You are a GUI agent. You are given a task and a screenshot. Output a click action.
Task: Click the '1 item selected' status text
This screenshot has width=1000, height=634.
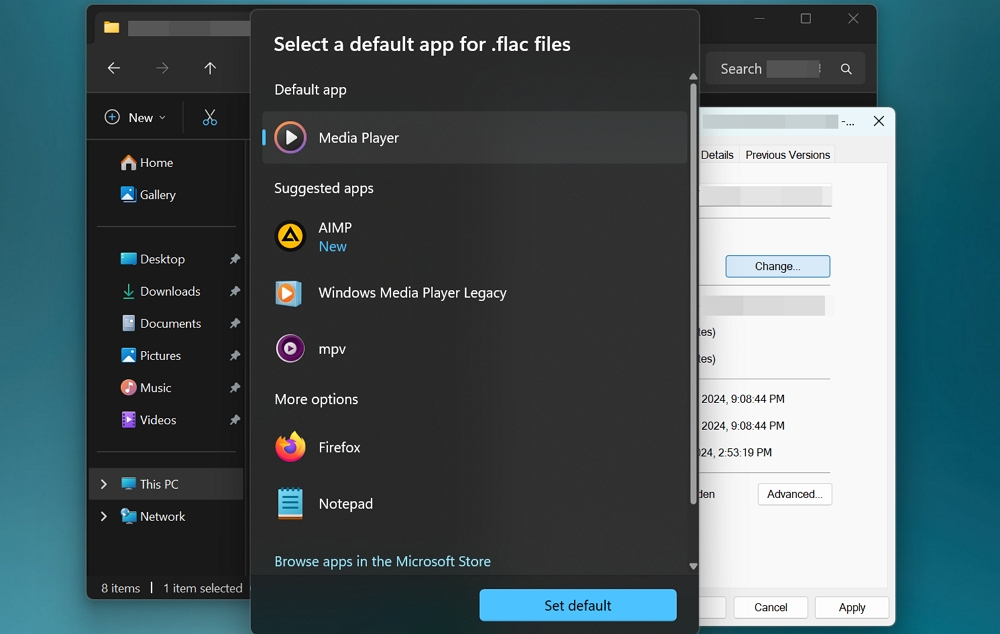pyautogui.click(x=203, y=588)
